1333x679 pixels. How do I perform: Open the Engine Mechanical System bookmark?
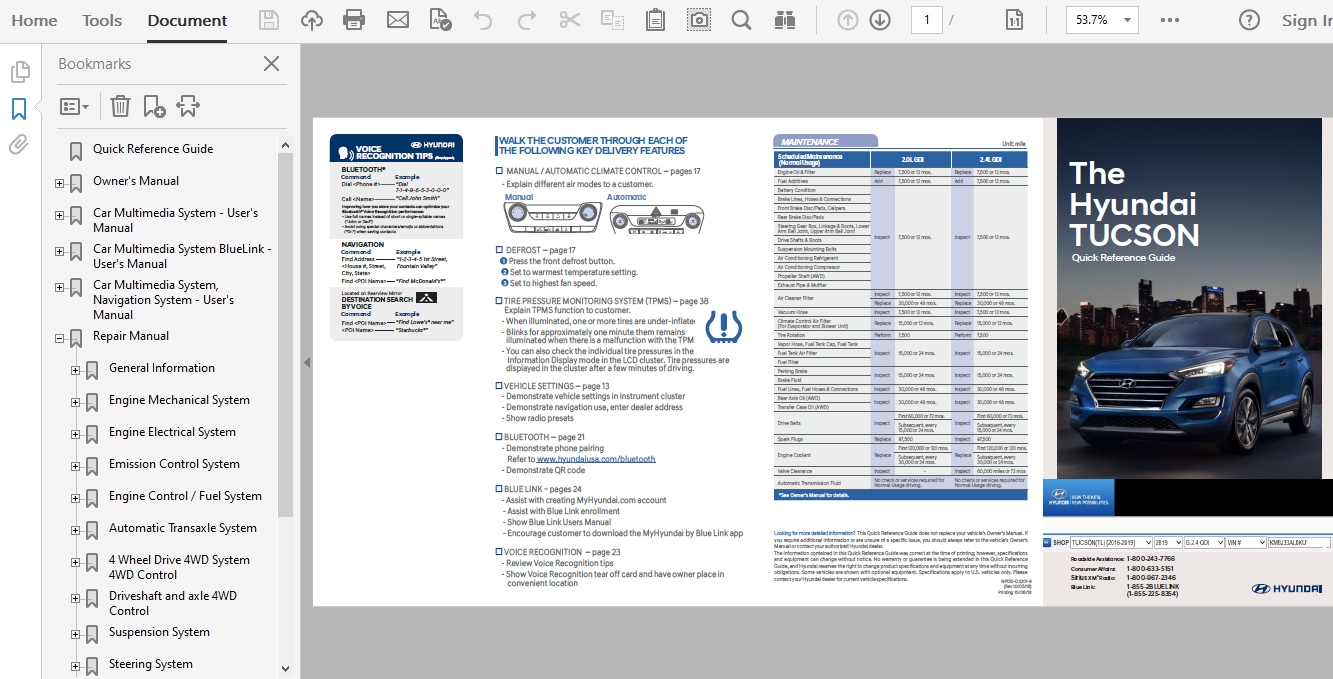pos(179,400)
